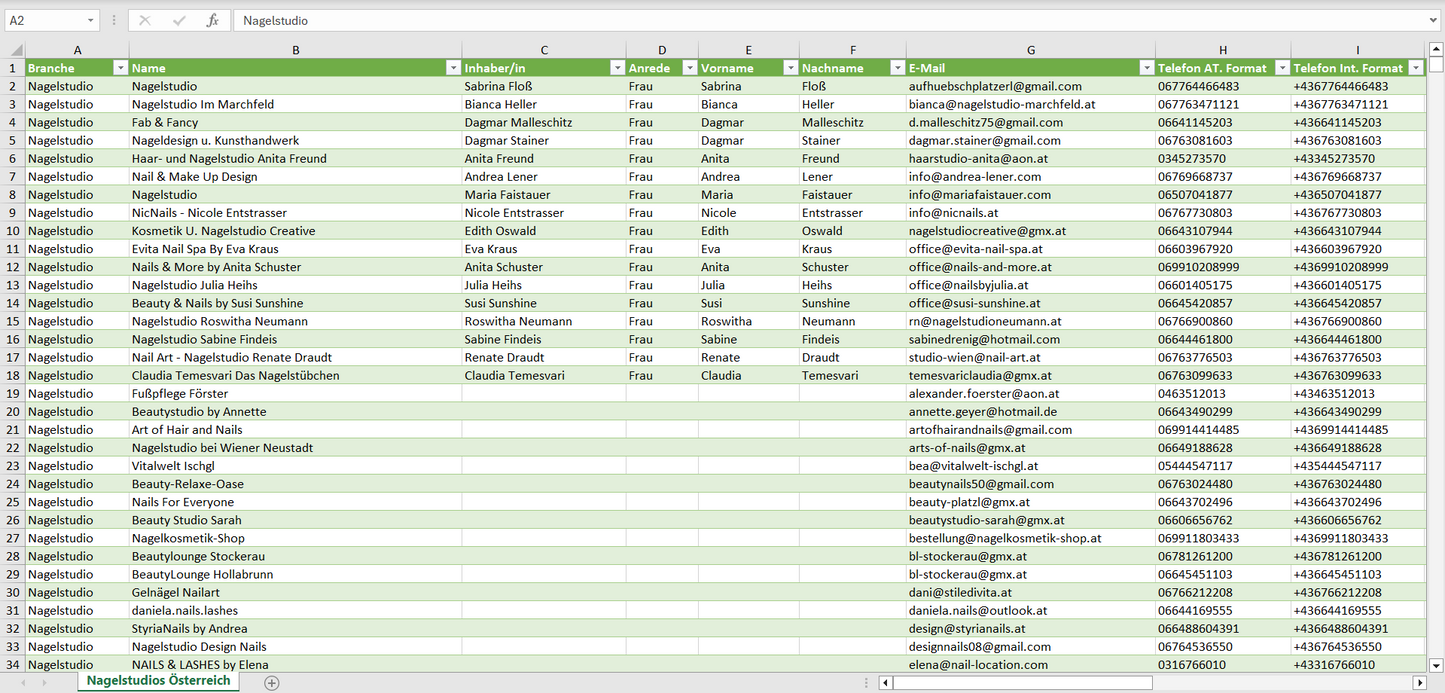Select the cell 'Evita Nail Spa By Eva Kraus'
The image size is (1445, 693).
[x=295, y=249]
